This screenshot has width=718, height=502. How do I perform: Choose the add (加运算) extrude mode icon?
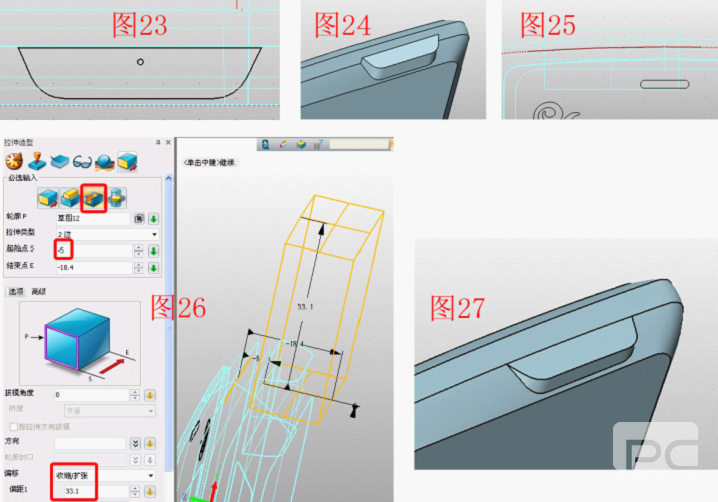coord(71,195)
